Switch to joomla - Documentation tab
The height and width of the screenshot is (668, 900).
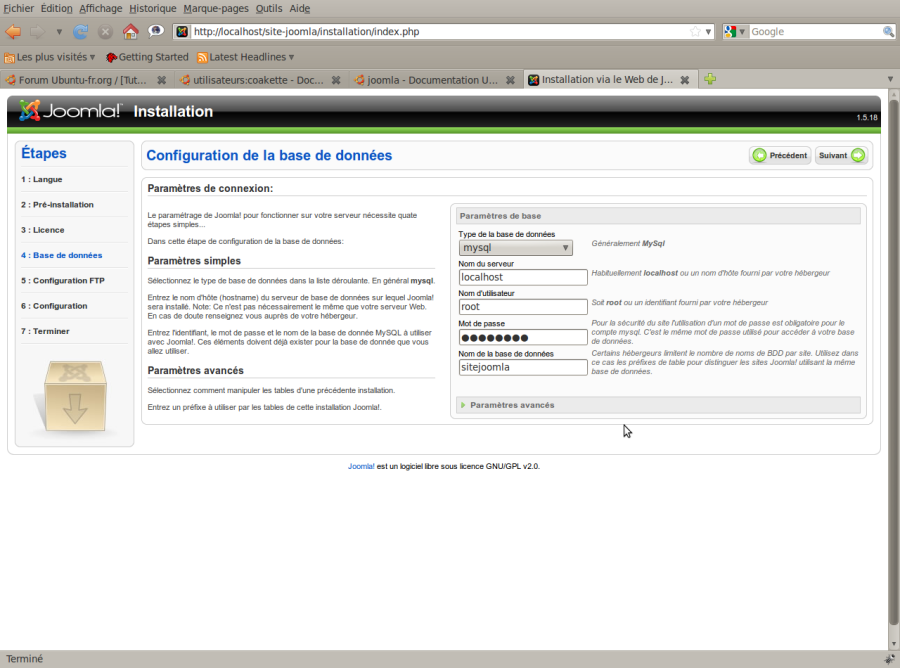pos(426,80)
